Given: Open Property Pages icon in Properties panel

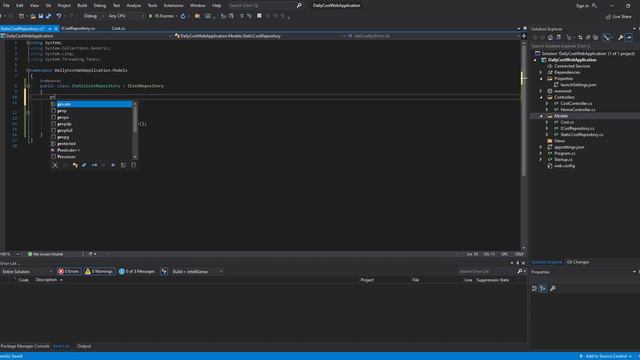Looking at the screenshot, I should click(553, 289).
